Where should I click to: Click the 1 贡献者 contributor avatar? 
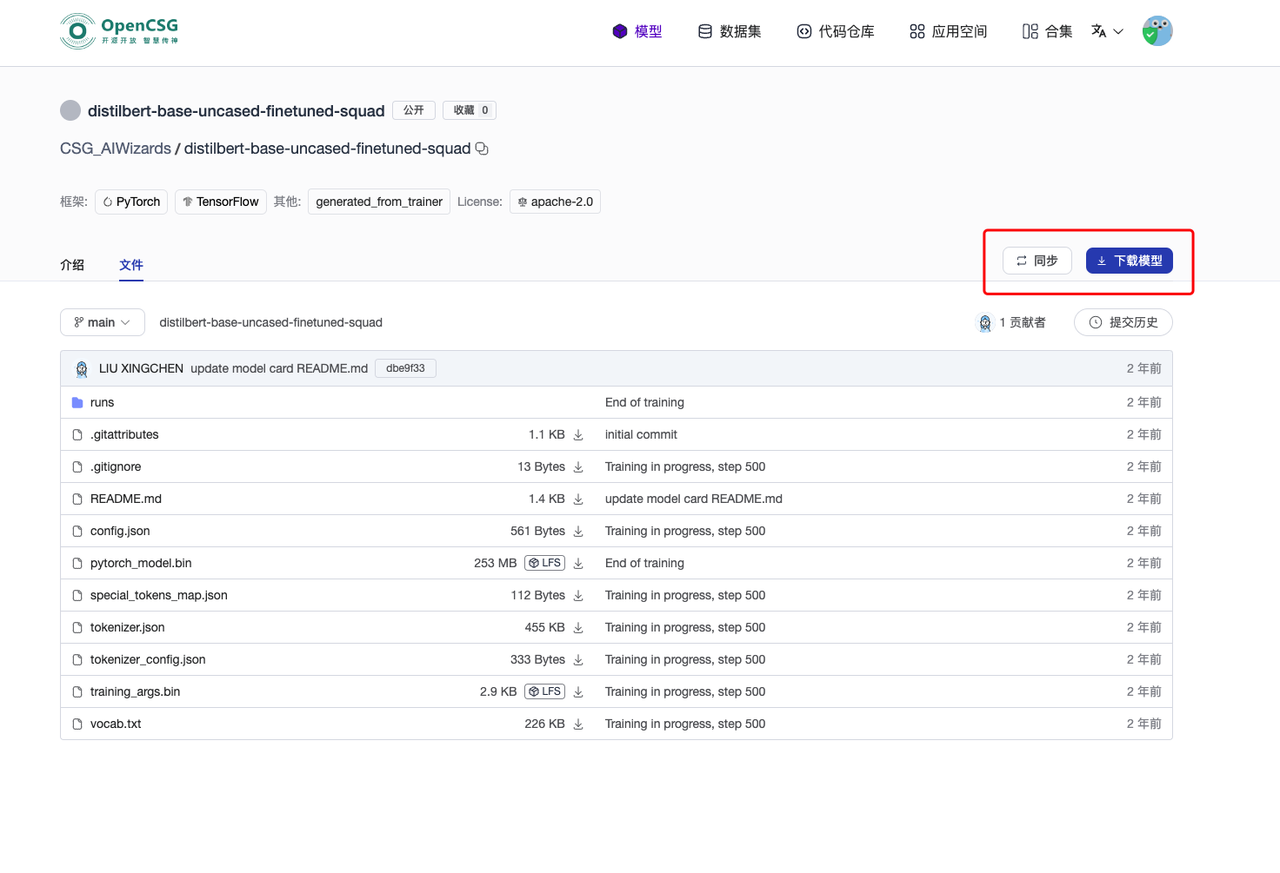click(x=985, y=322)
